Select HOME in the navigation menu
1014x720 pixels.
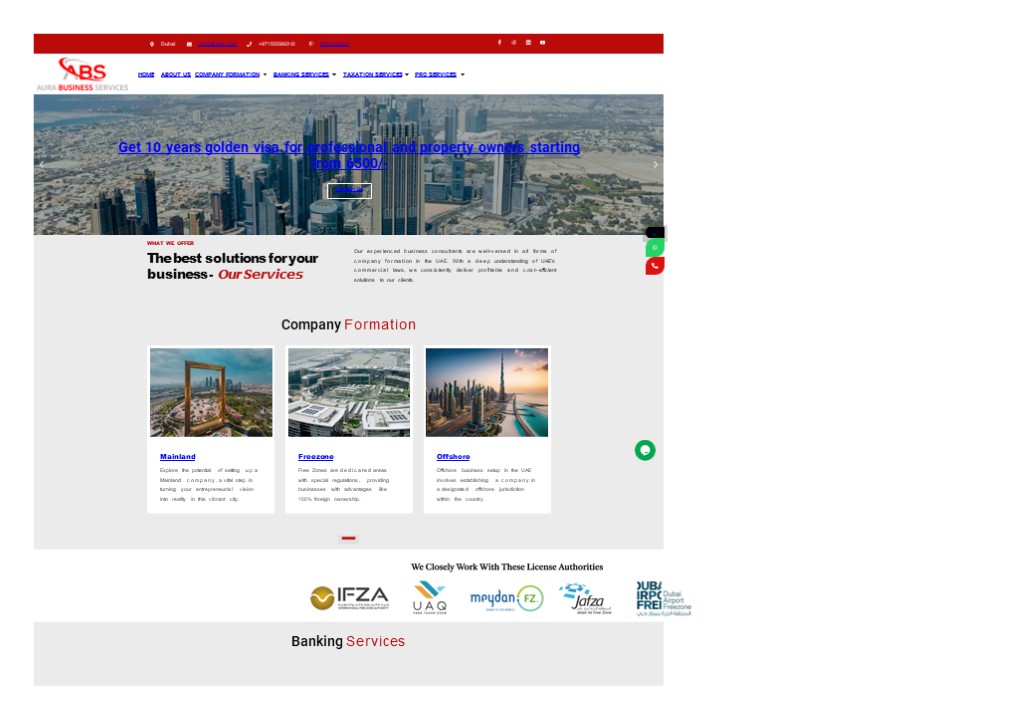click(146, 74)
